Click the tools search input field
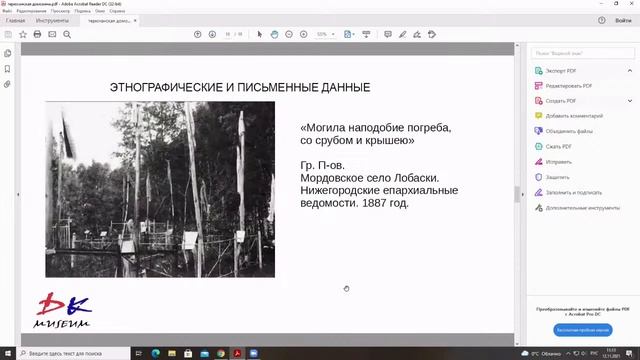Image resolution: width=640 pixels, height=360 pixels. tap(583, 53)
